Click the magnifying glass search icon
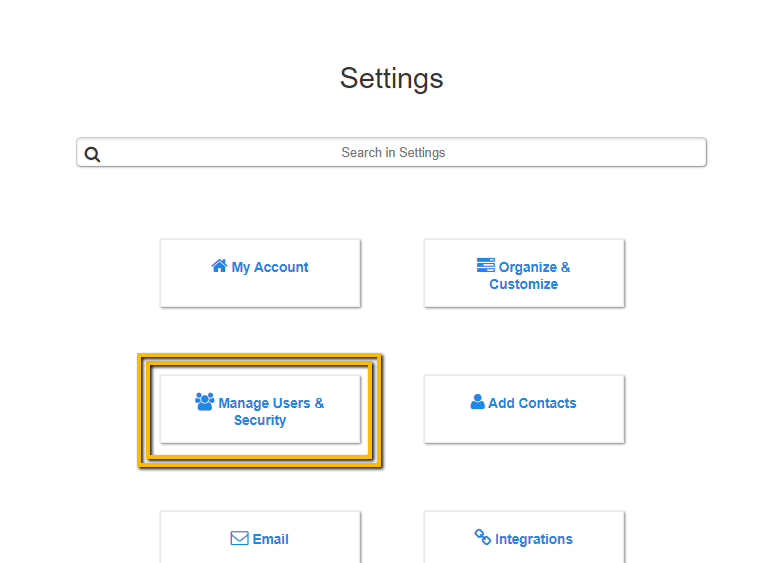Viewport: 762px width, 563px height. point(92,154)
